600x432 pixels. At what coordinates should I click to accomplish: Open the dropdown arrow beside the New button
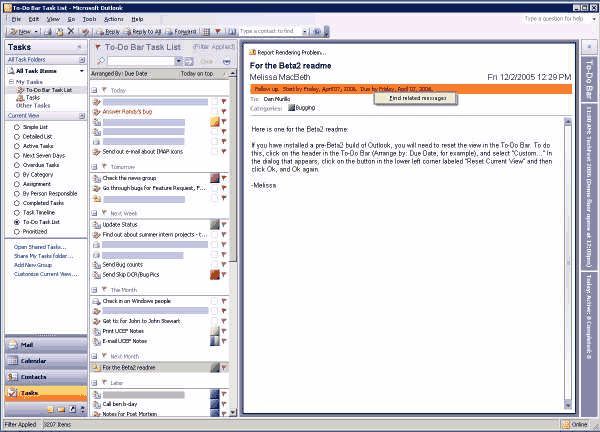tap(36, 32)
